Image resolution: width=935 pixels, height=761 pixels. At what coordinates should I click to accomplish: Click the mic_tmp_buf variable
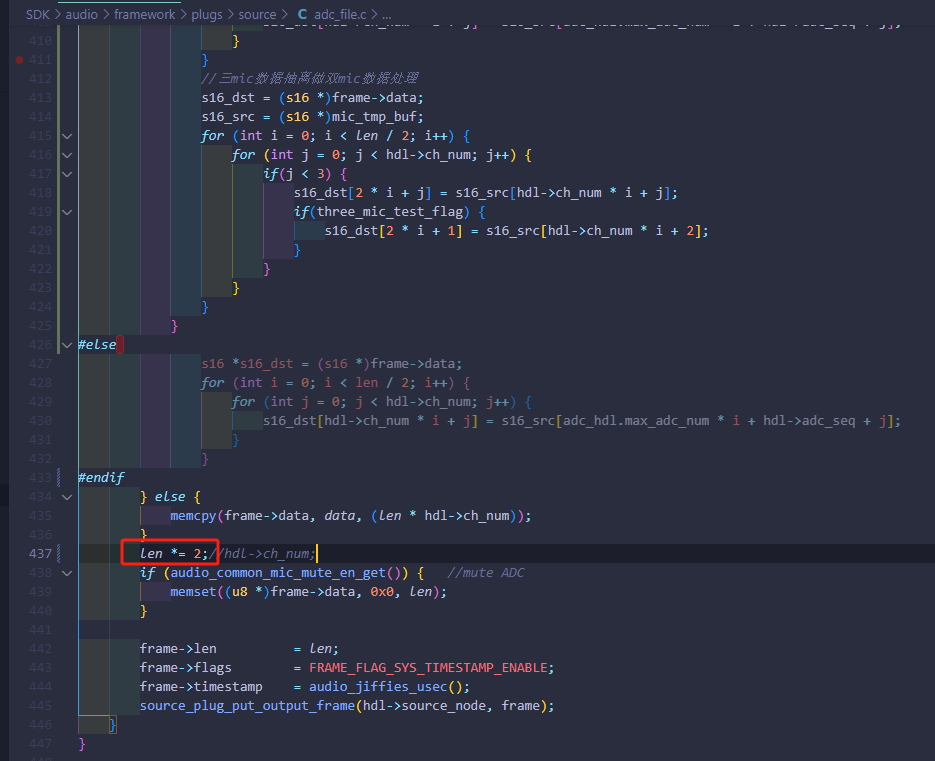click(374, 117)
